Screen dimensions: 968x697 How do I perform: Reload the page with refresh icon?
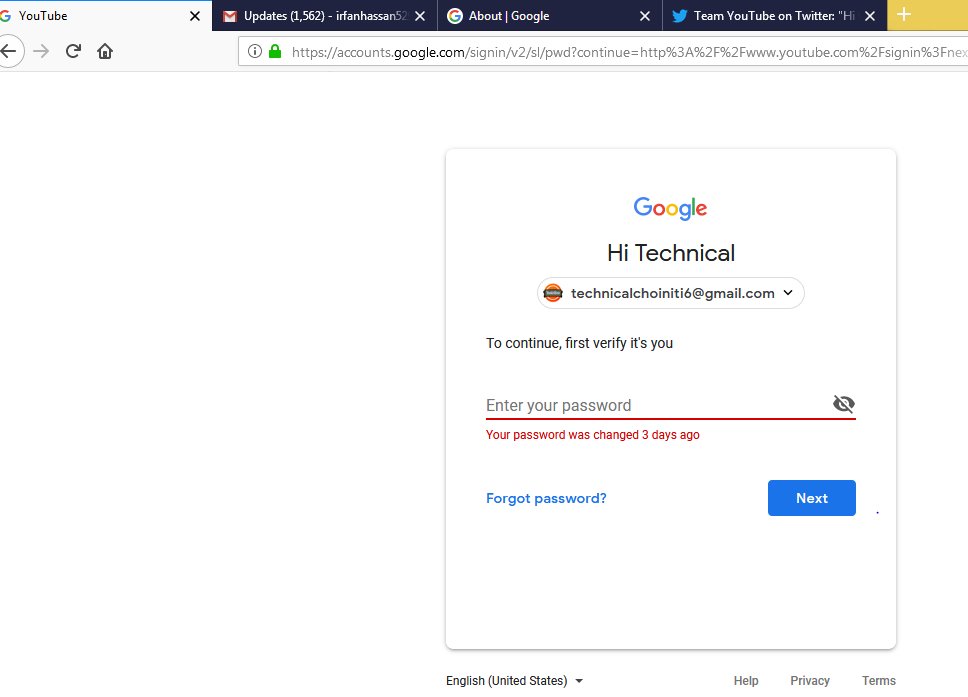(x=73, y=51)
